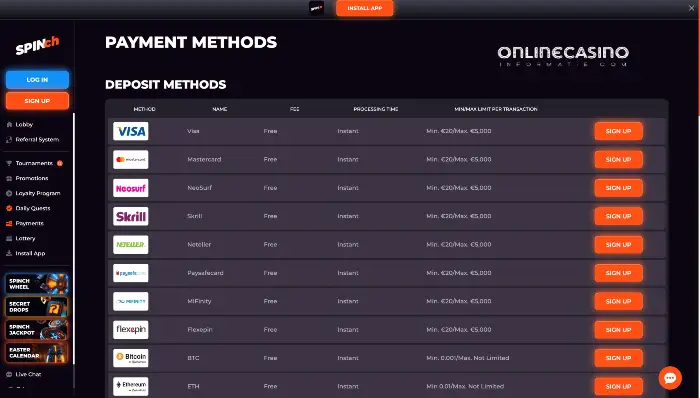The width and height of the screenshot is (700, 398).
Task: Open the Secret Drops banner
Action: (37, 307)
